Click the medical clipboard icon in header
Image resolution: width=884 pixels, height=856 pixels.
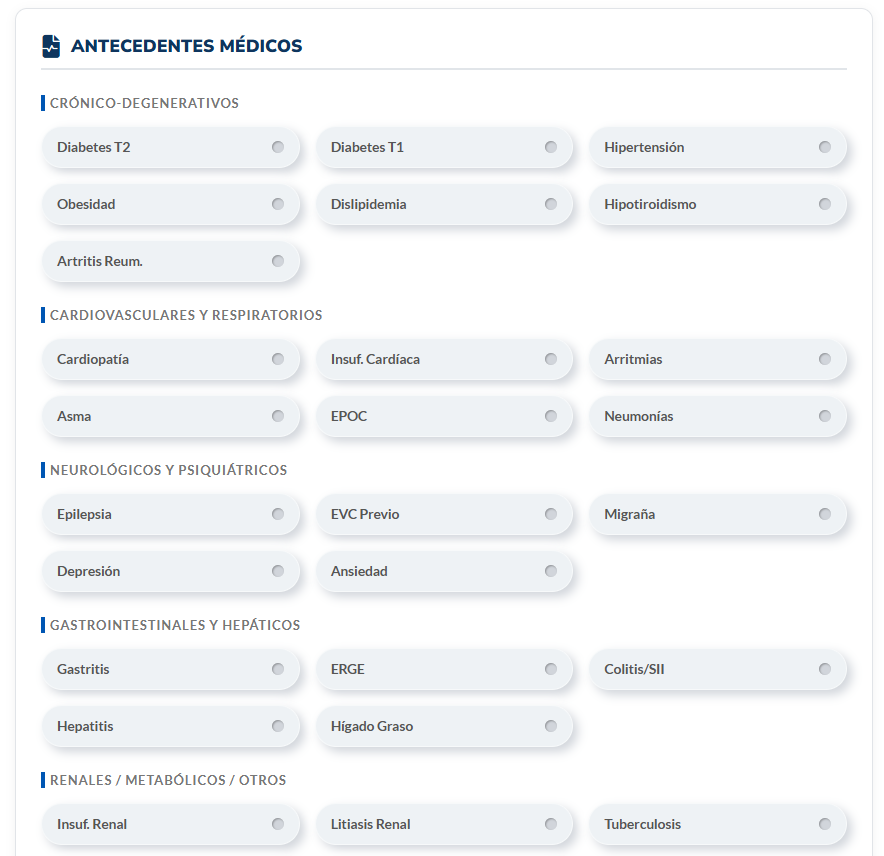(x=49, y=45)
